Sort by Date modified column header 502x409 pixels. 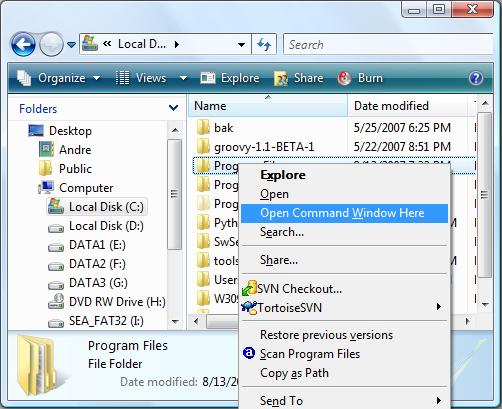(407, 106)
